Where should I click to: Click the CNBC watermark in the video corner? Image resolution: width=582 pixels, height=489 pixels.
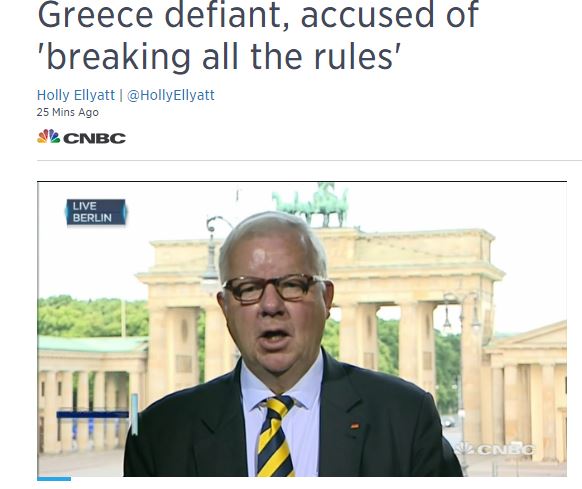coord(495,450)
